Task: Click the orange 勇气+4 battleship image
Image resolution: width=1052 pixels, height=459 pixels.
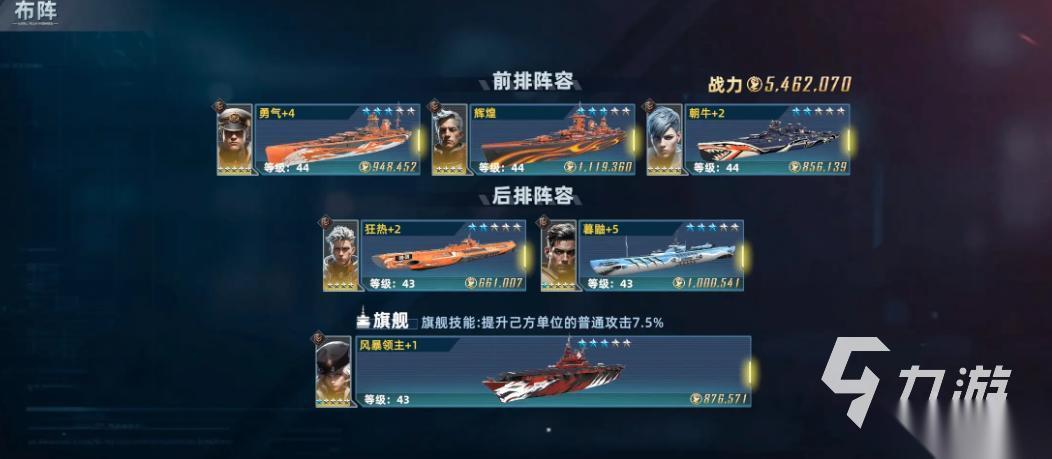Action: point(337,140)
